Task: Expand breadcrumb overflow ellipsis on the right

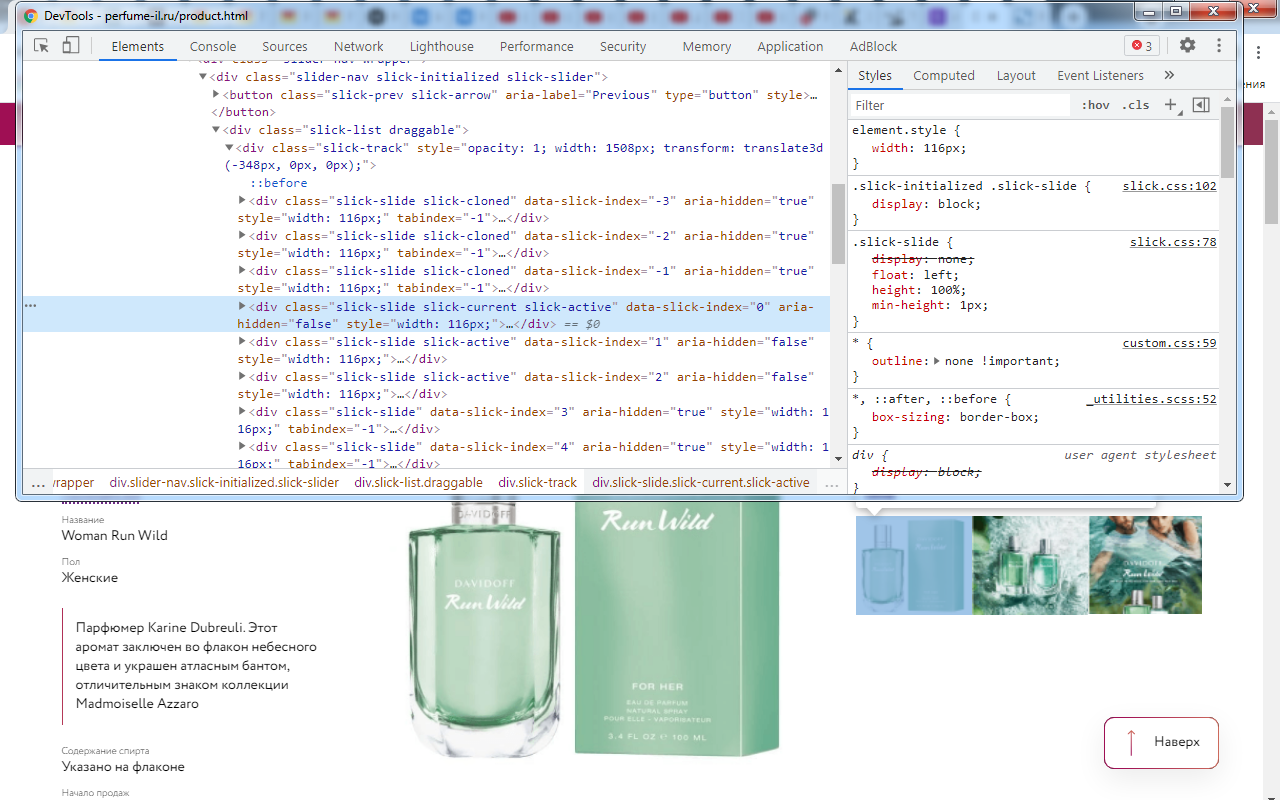Action: 832,483
